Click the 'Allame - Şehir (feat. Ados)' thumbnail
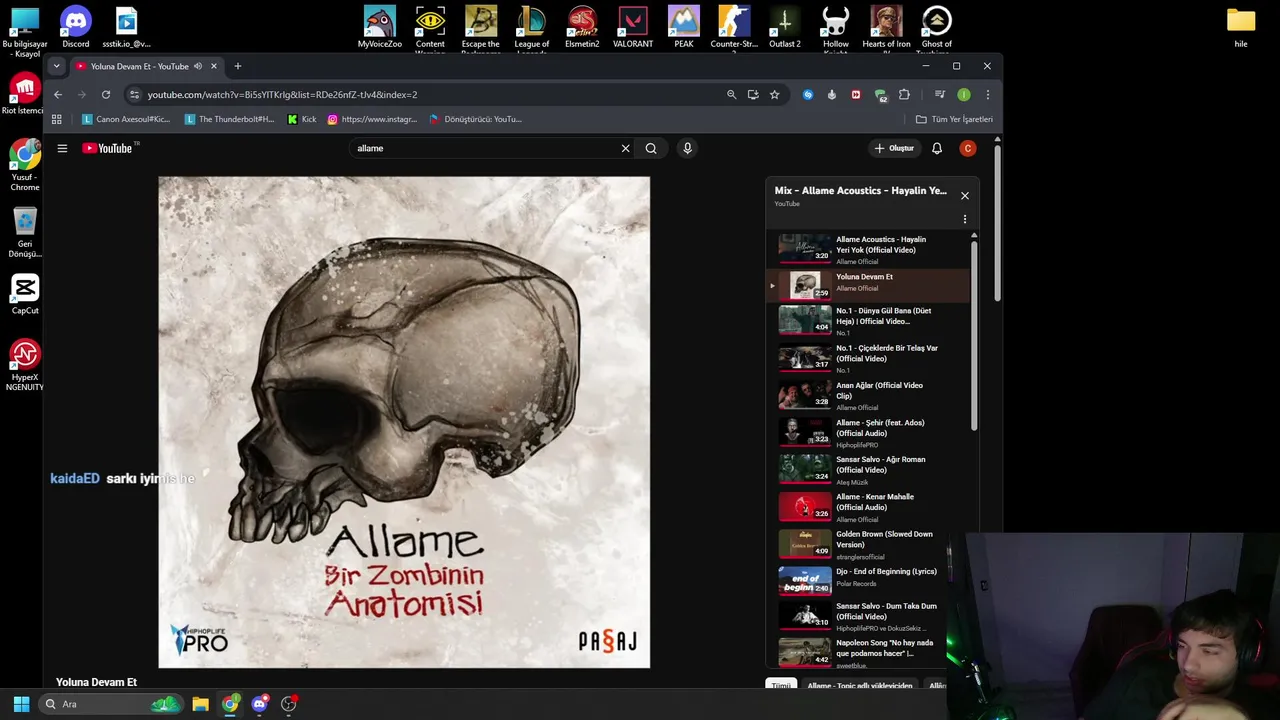The width and height of the screenshot is (1280, 720). pos(805,433)
